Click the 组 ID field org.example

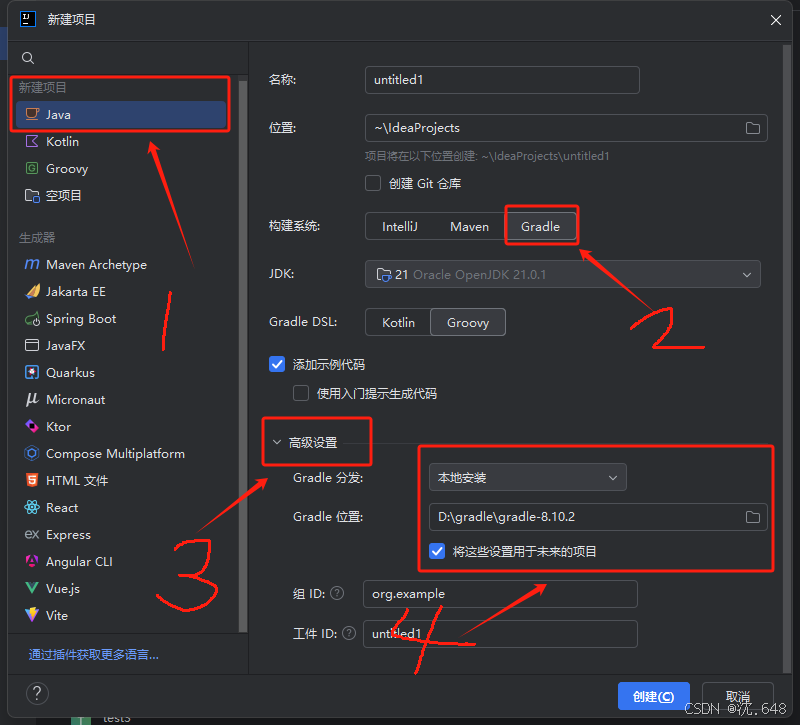(x=500, y=594)
